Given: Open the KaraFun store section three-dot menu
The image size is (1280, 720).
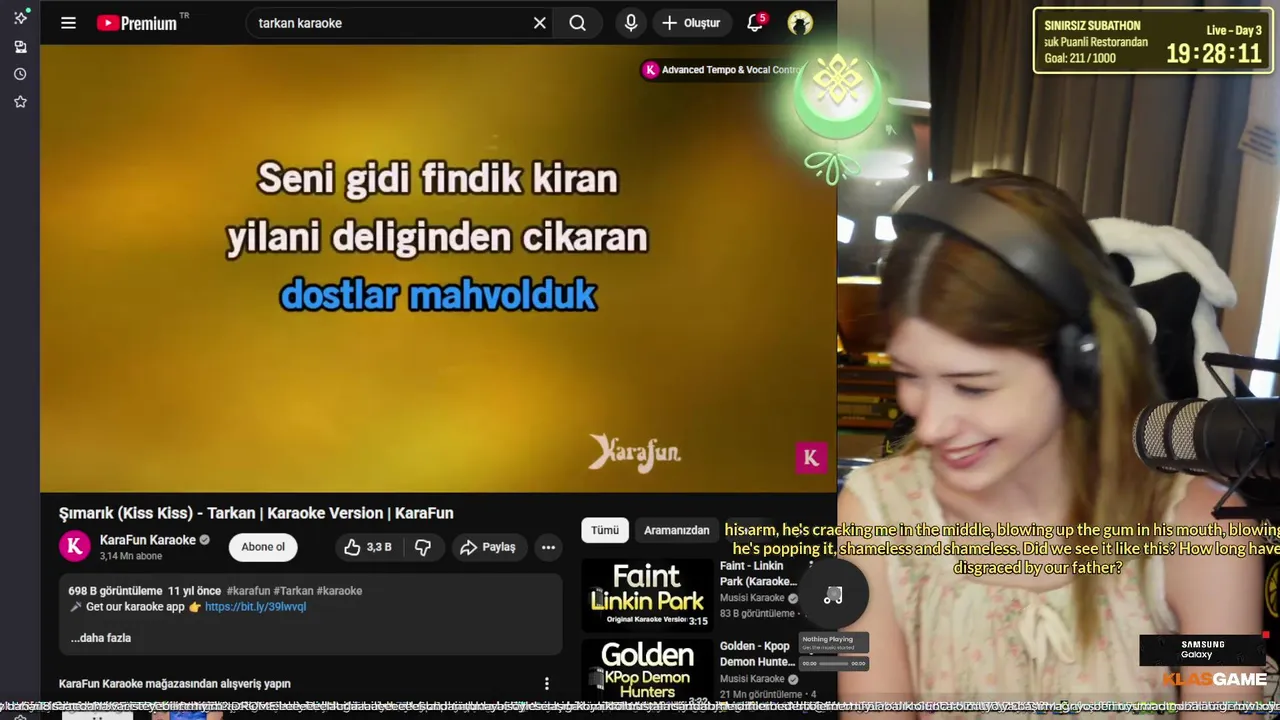Looking at the screenshot, I should tap(546, 684).
